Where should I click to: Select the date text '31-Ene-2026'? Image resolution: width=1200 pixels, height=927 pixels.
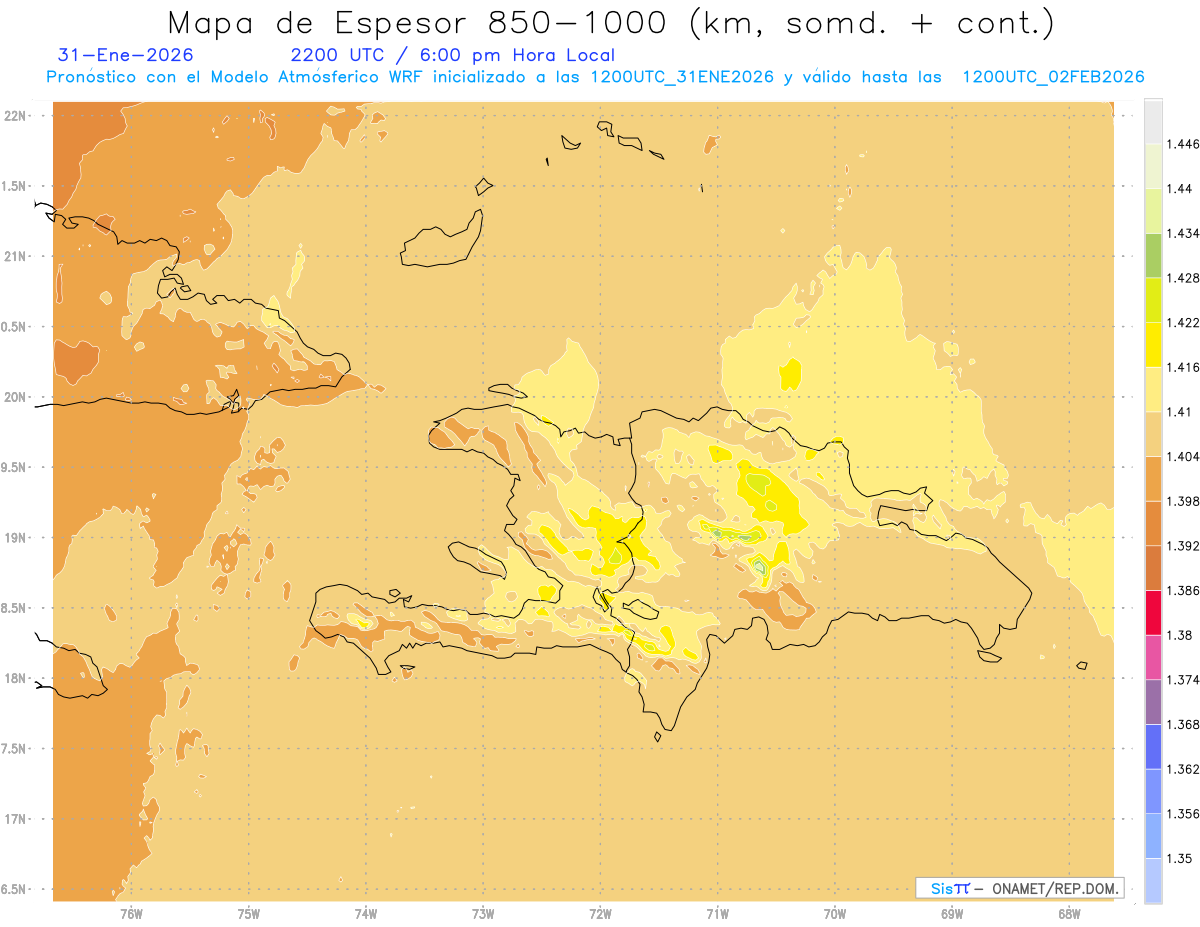(x=126, y=56)
